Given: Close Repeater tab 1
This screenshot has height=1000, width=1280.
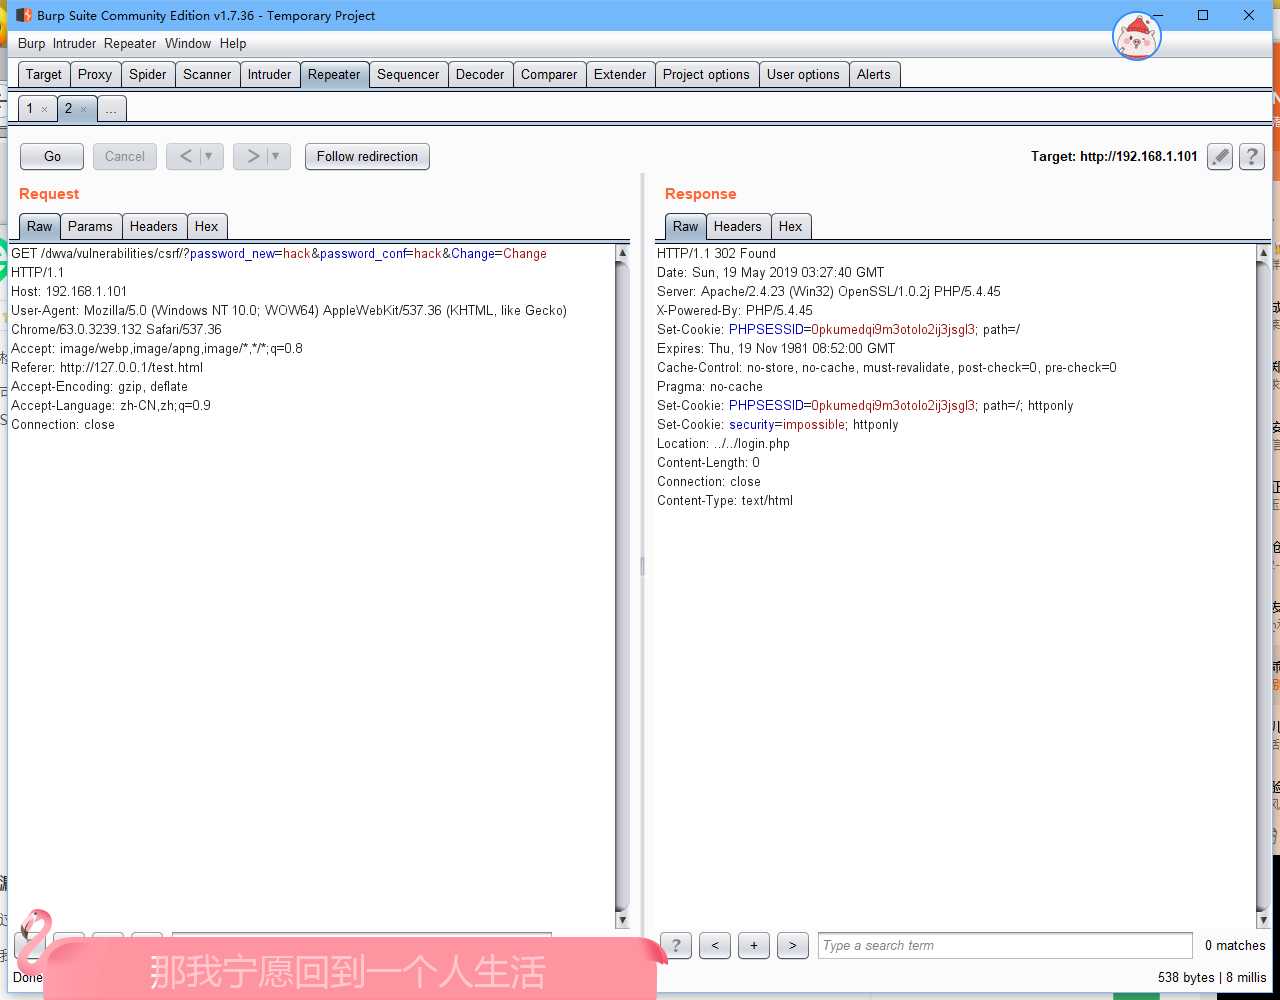Looking at the screenshot, I should click(44, 109).
